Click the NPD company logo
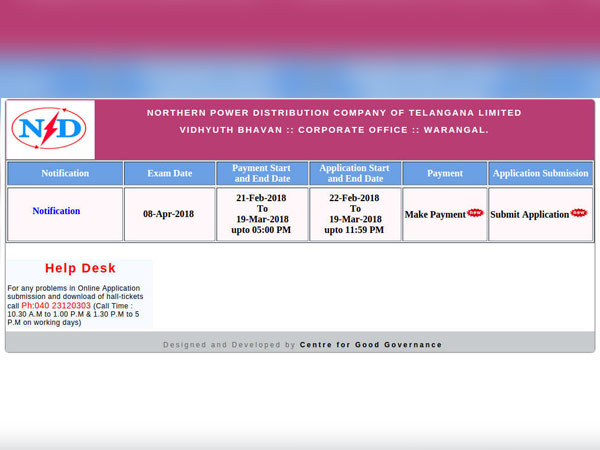 49,129
